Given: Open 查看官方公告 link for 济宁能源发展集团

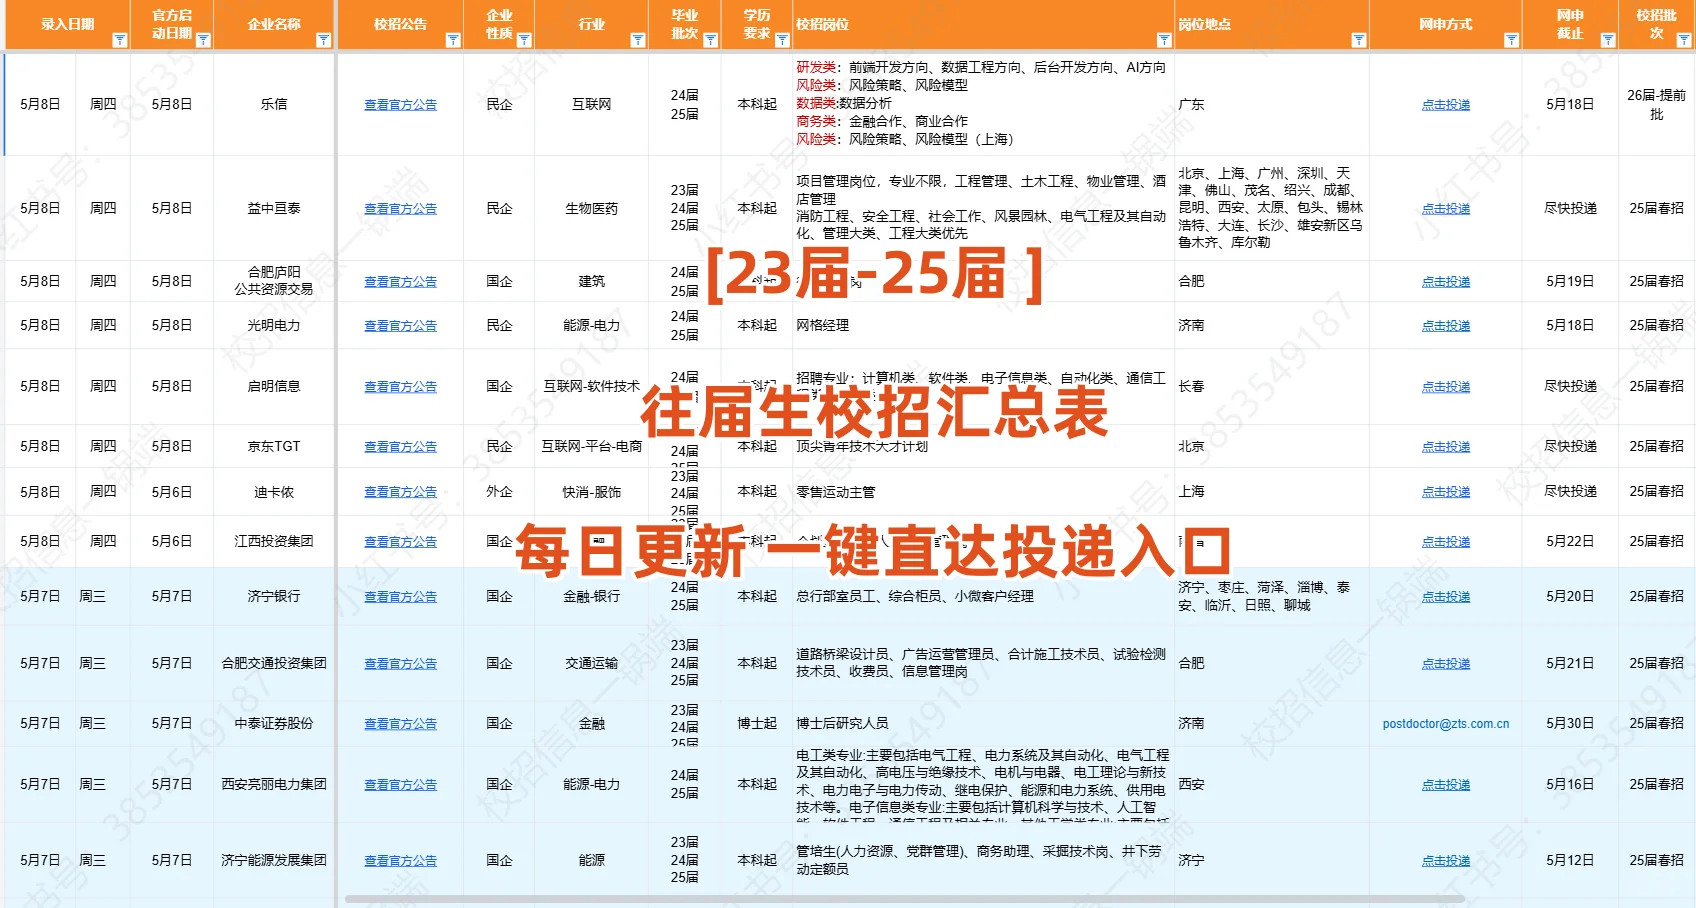Looking at the screenshot, I should tap(400, 860).
